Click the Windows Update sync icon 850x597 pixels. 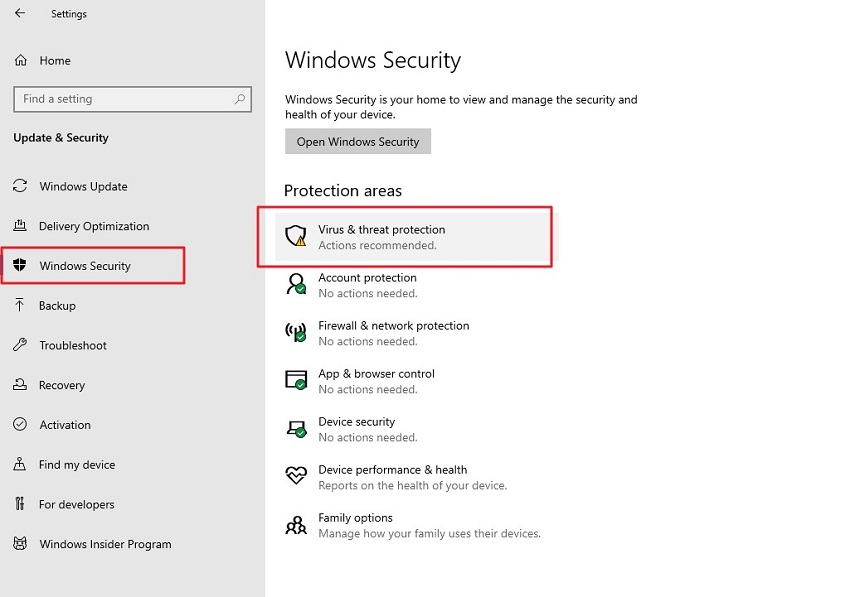point(20,187)
